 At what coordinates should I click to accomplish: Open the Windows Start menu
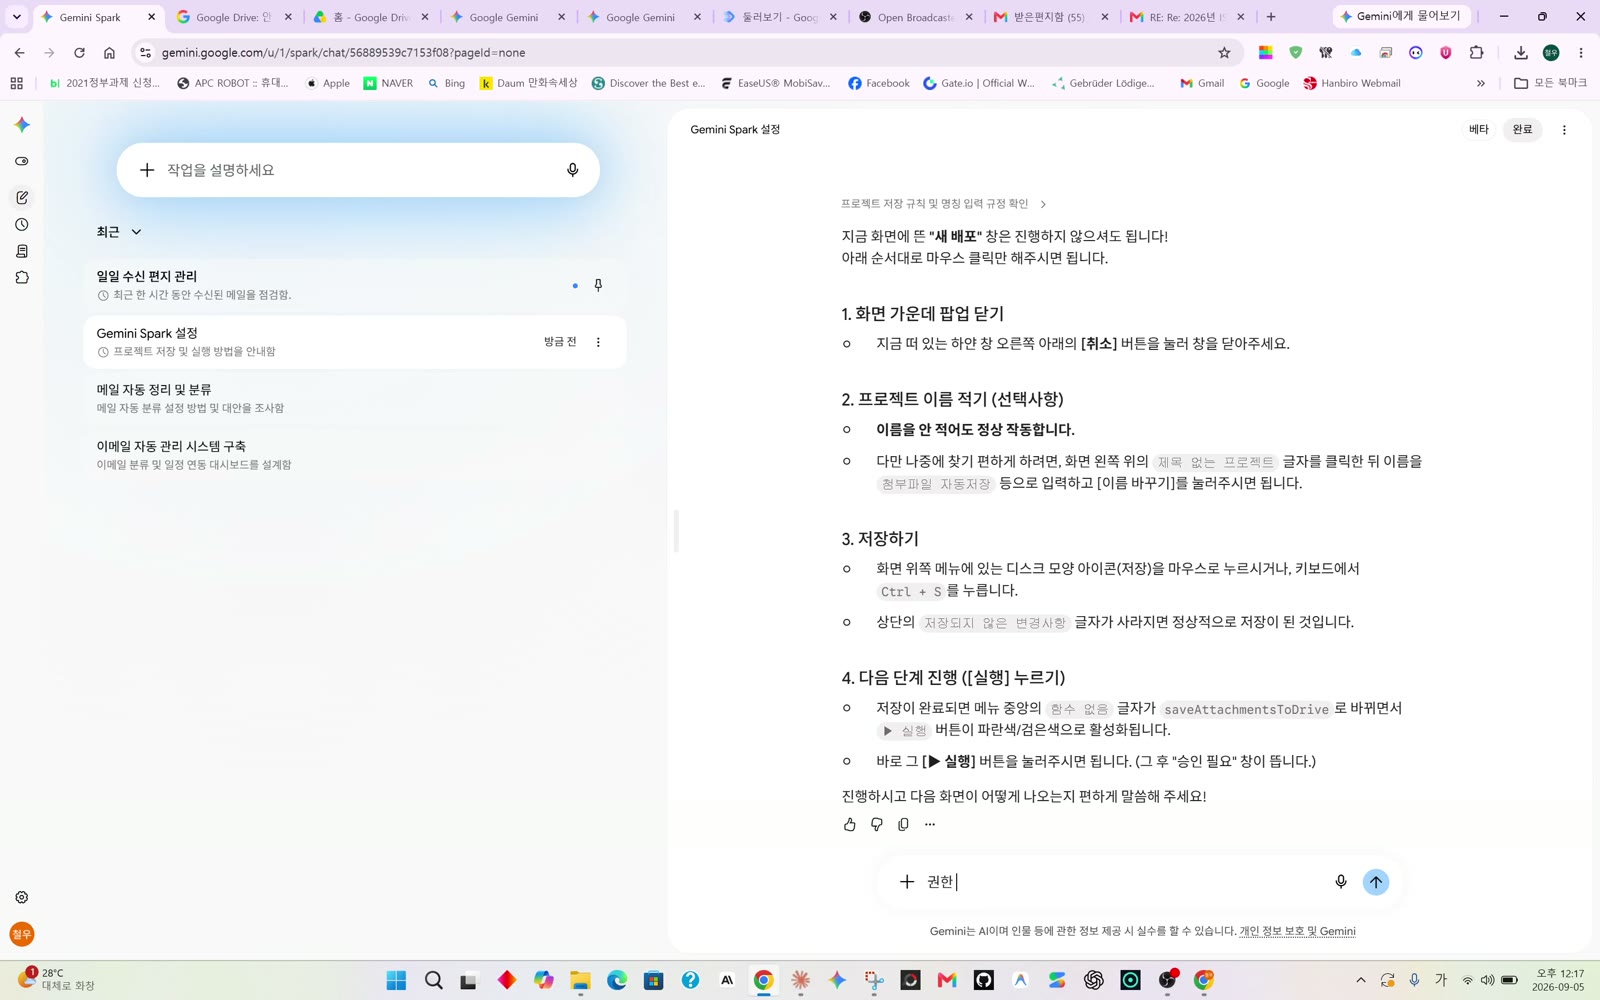click(x=396, y=980)
